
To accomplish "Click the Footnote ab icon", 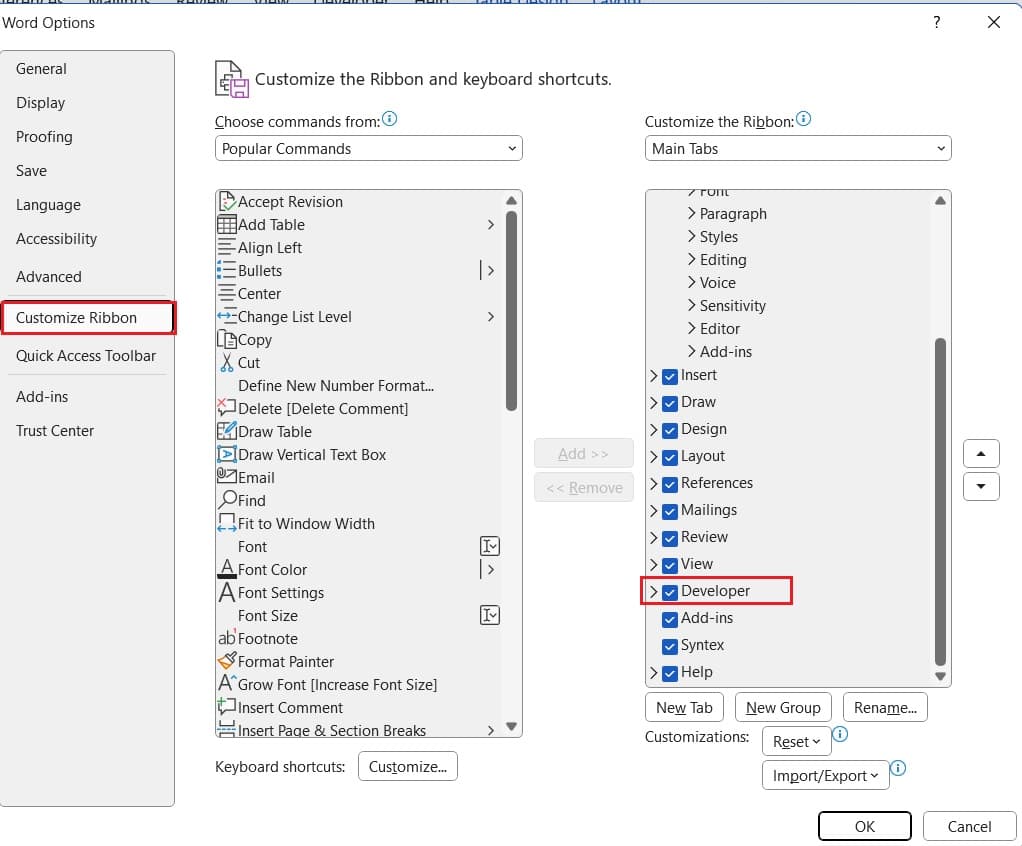I will click(227, 637).
